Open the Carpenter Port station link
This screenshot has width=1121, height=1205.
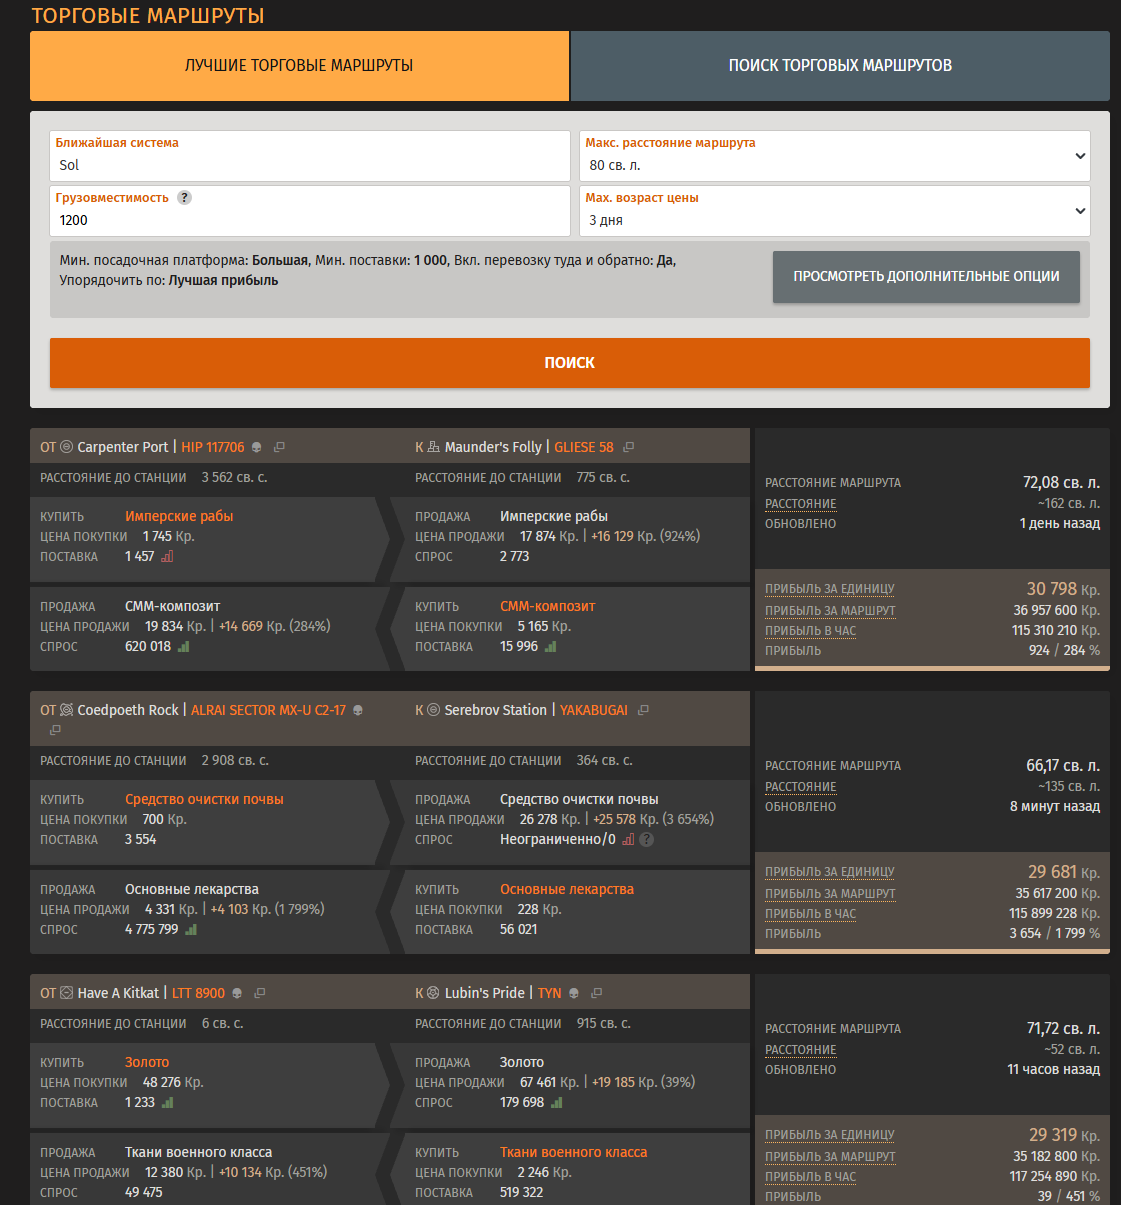tap(123, 447)
